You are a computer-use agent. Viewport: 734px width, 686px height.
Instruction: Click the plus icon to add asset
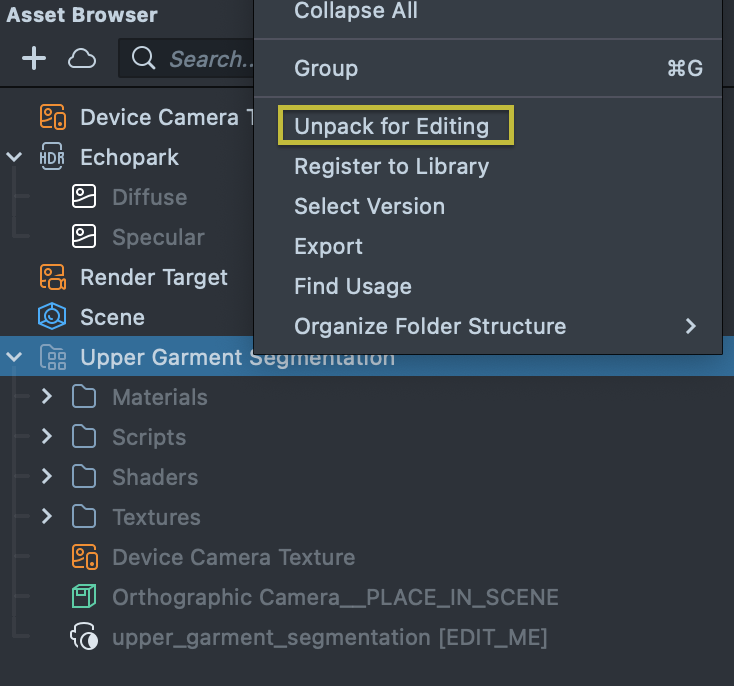coord(34,59)
